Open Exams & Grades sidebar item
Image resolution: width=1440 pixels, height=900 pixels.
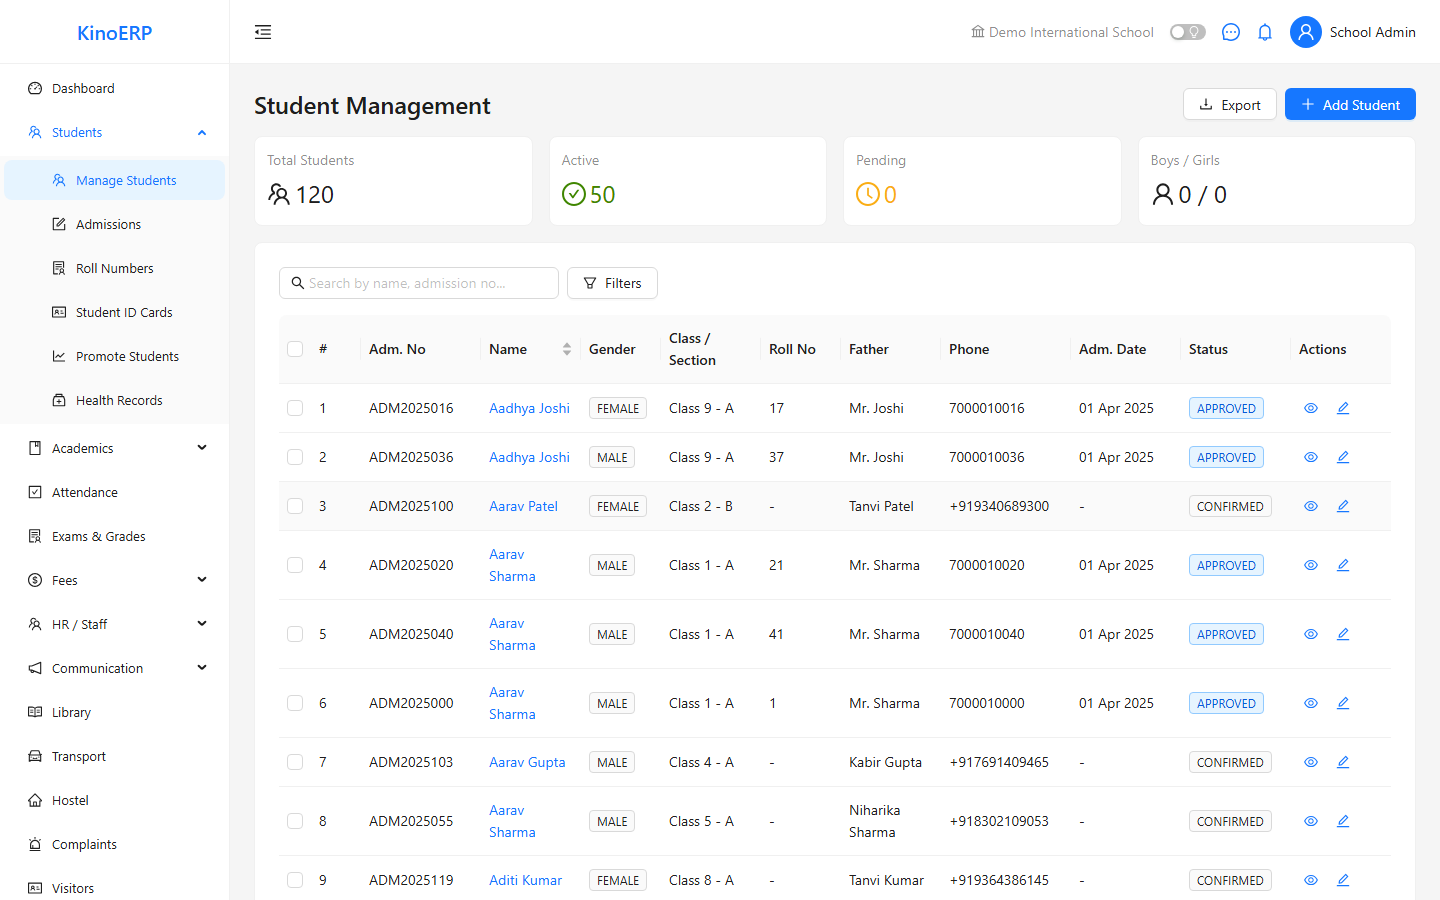click(x=114, y=536)
